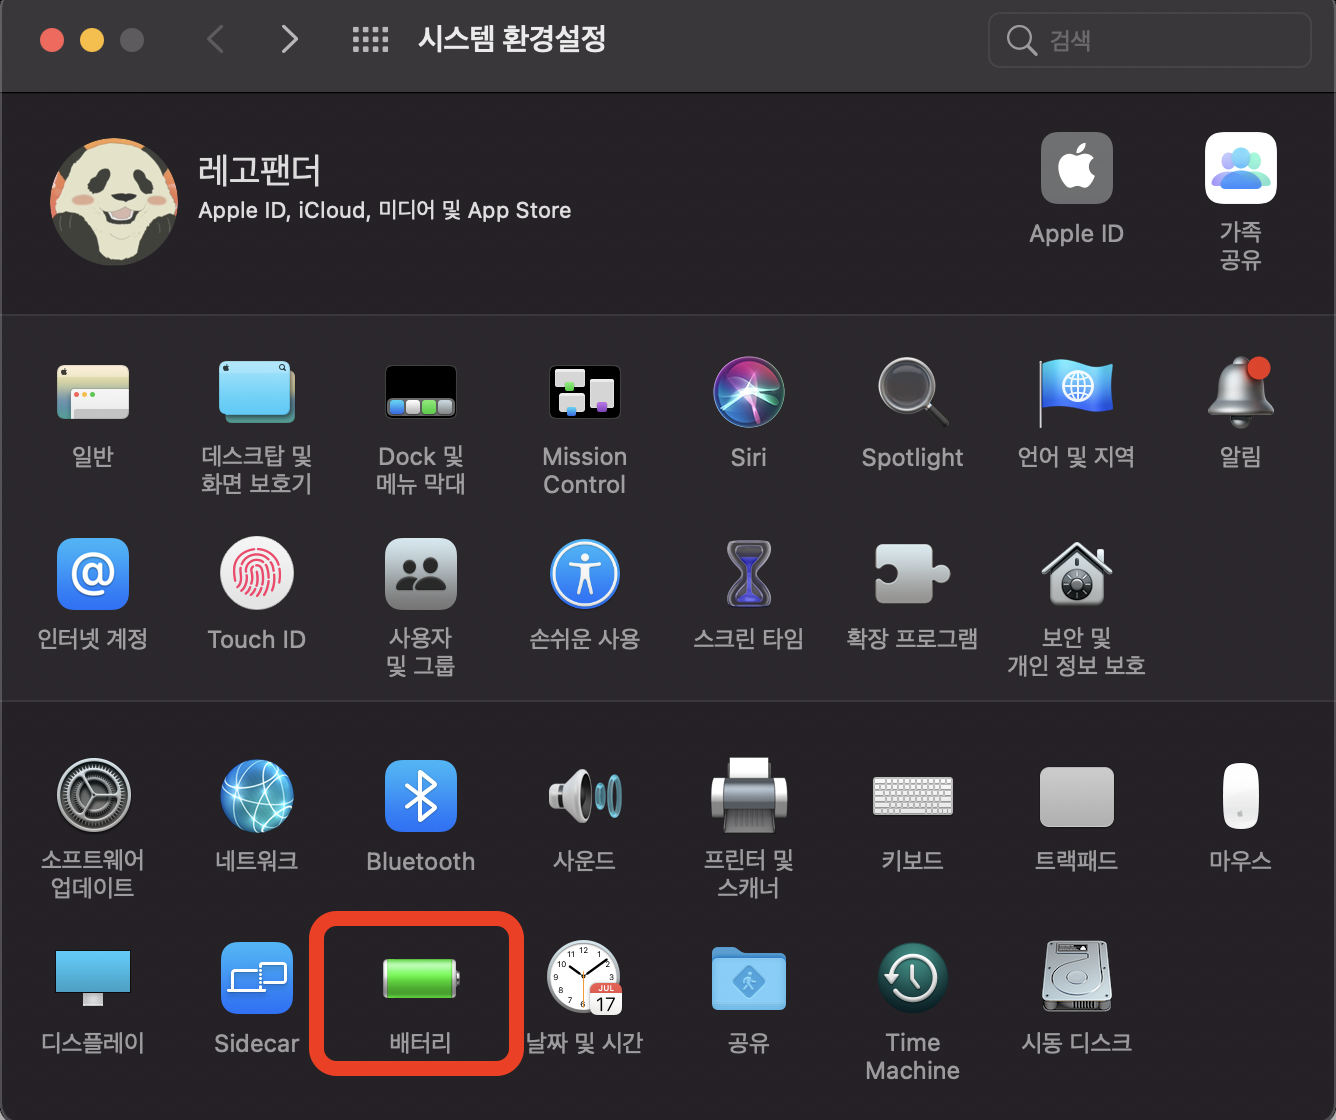Open 알림 notifications preferences
Viewport: 1336px width, 1120px height.
click(x=1241, y=392)
